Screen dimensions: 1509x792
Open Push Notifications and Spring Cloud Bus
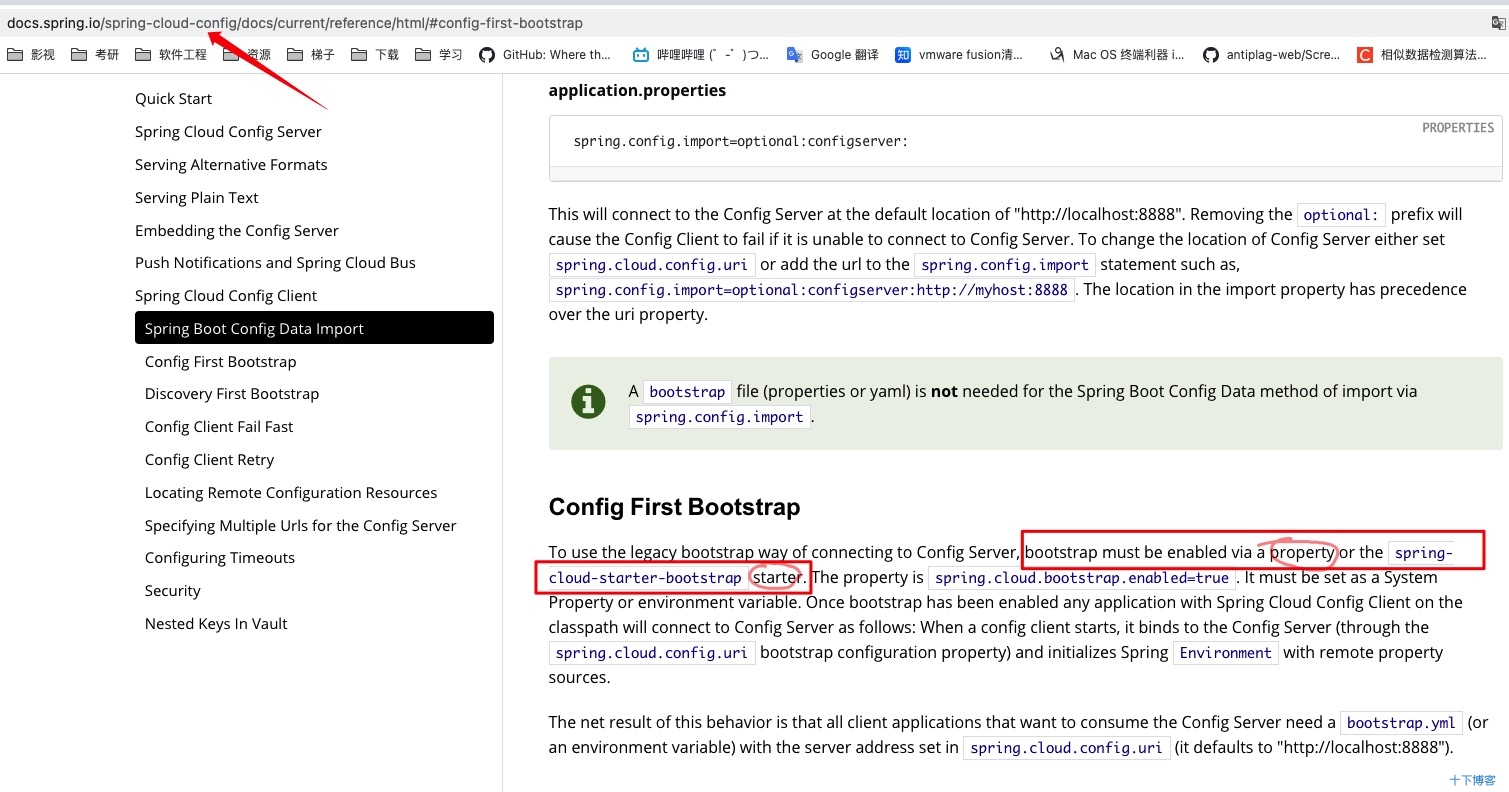[275, 262]
